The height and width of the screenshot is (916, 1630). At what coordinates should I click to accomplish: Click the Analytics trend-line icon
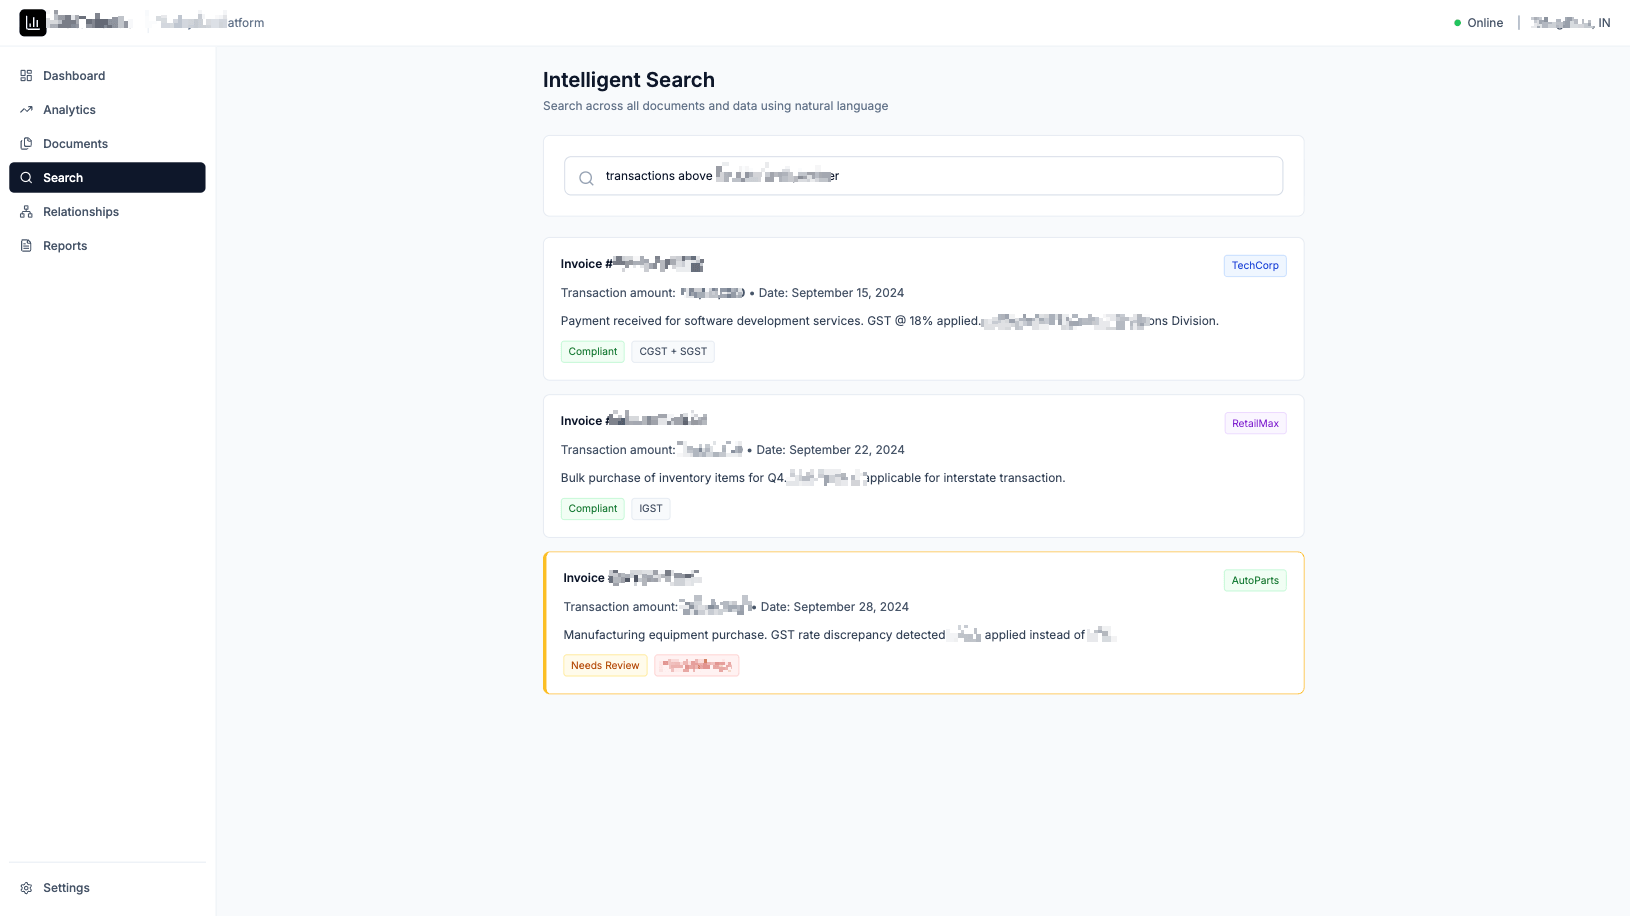[x=26, y=110]
